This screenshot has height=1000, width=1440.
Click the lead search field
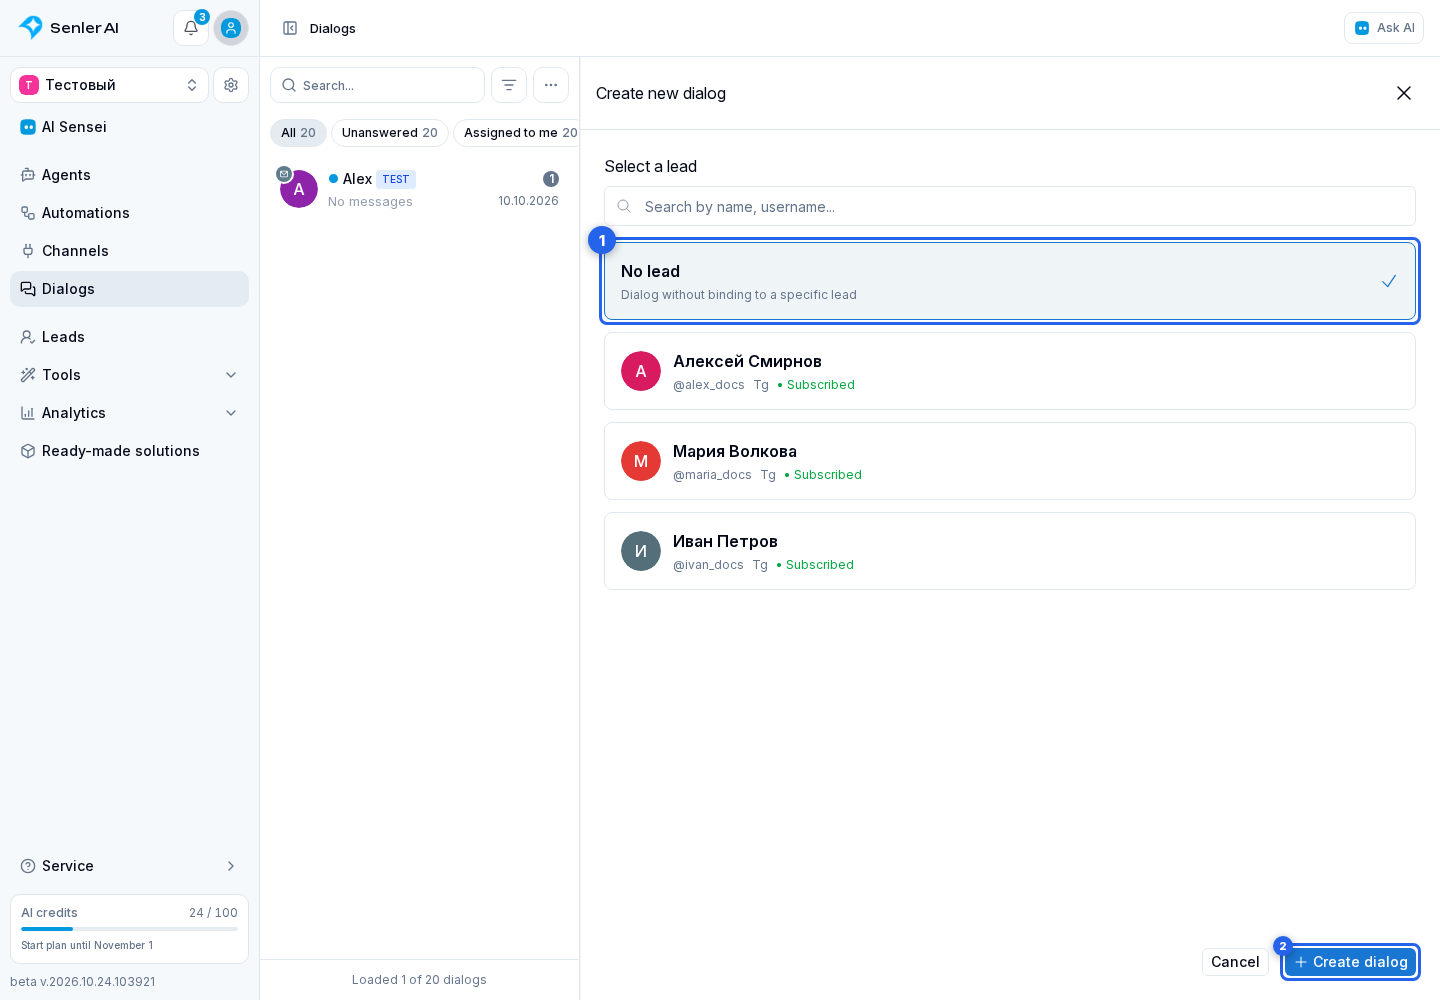(x=1010, y=206)
